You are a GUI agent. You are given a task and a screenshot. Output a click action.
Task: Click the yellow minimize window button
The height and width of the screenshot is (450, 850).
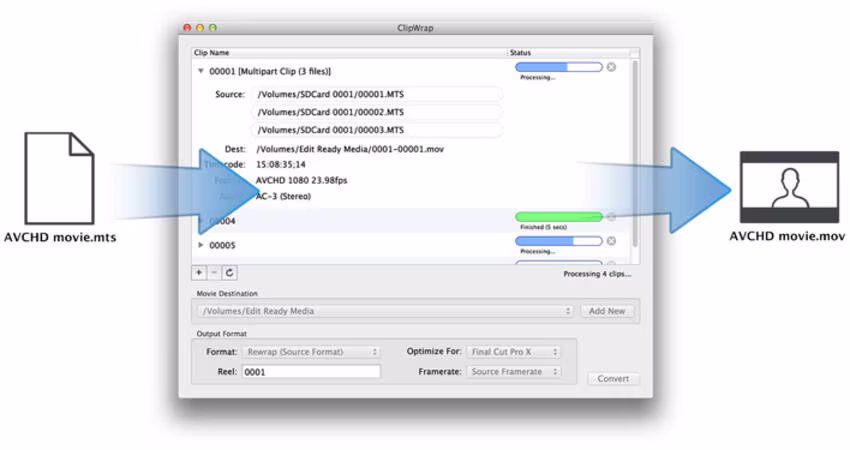[x=200, y=27]
